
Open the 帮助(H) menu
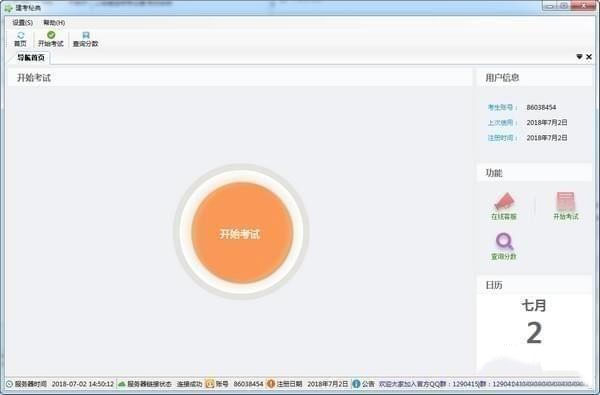[x=54, y=23]
